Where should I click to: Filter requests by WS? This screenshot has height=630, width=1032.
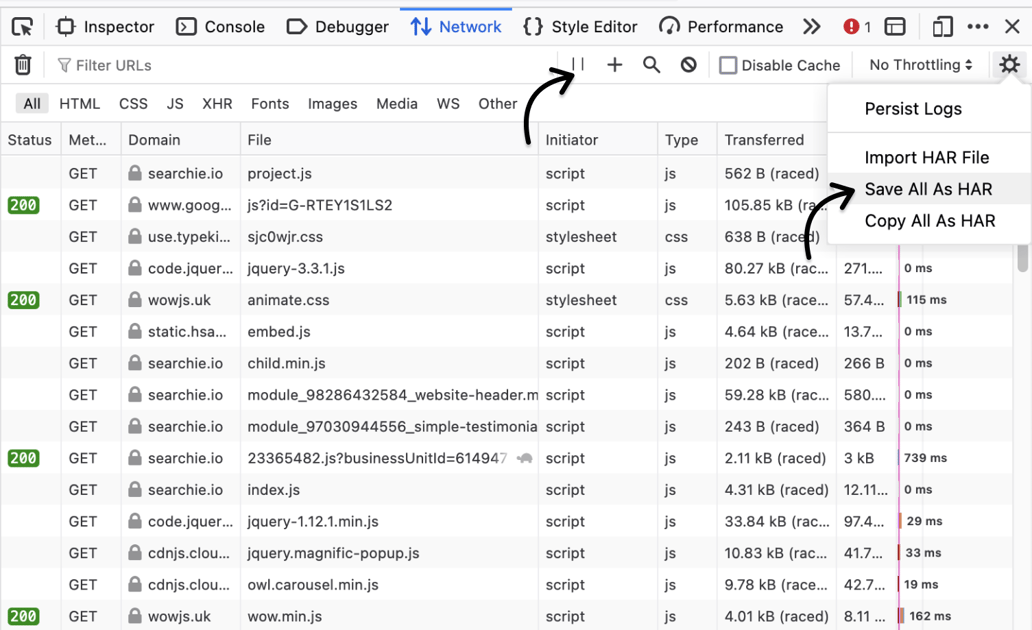pyautogui.click(x=448, y=103)
